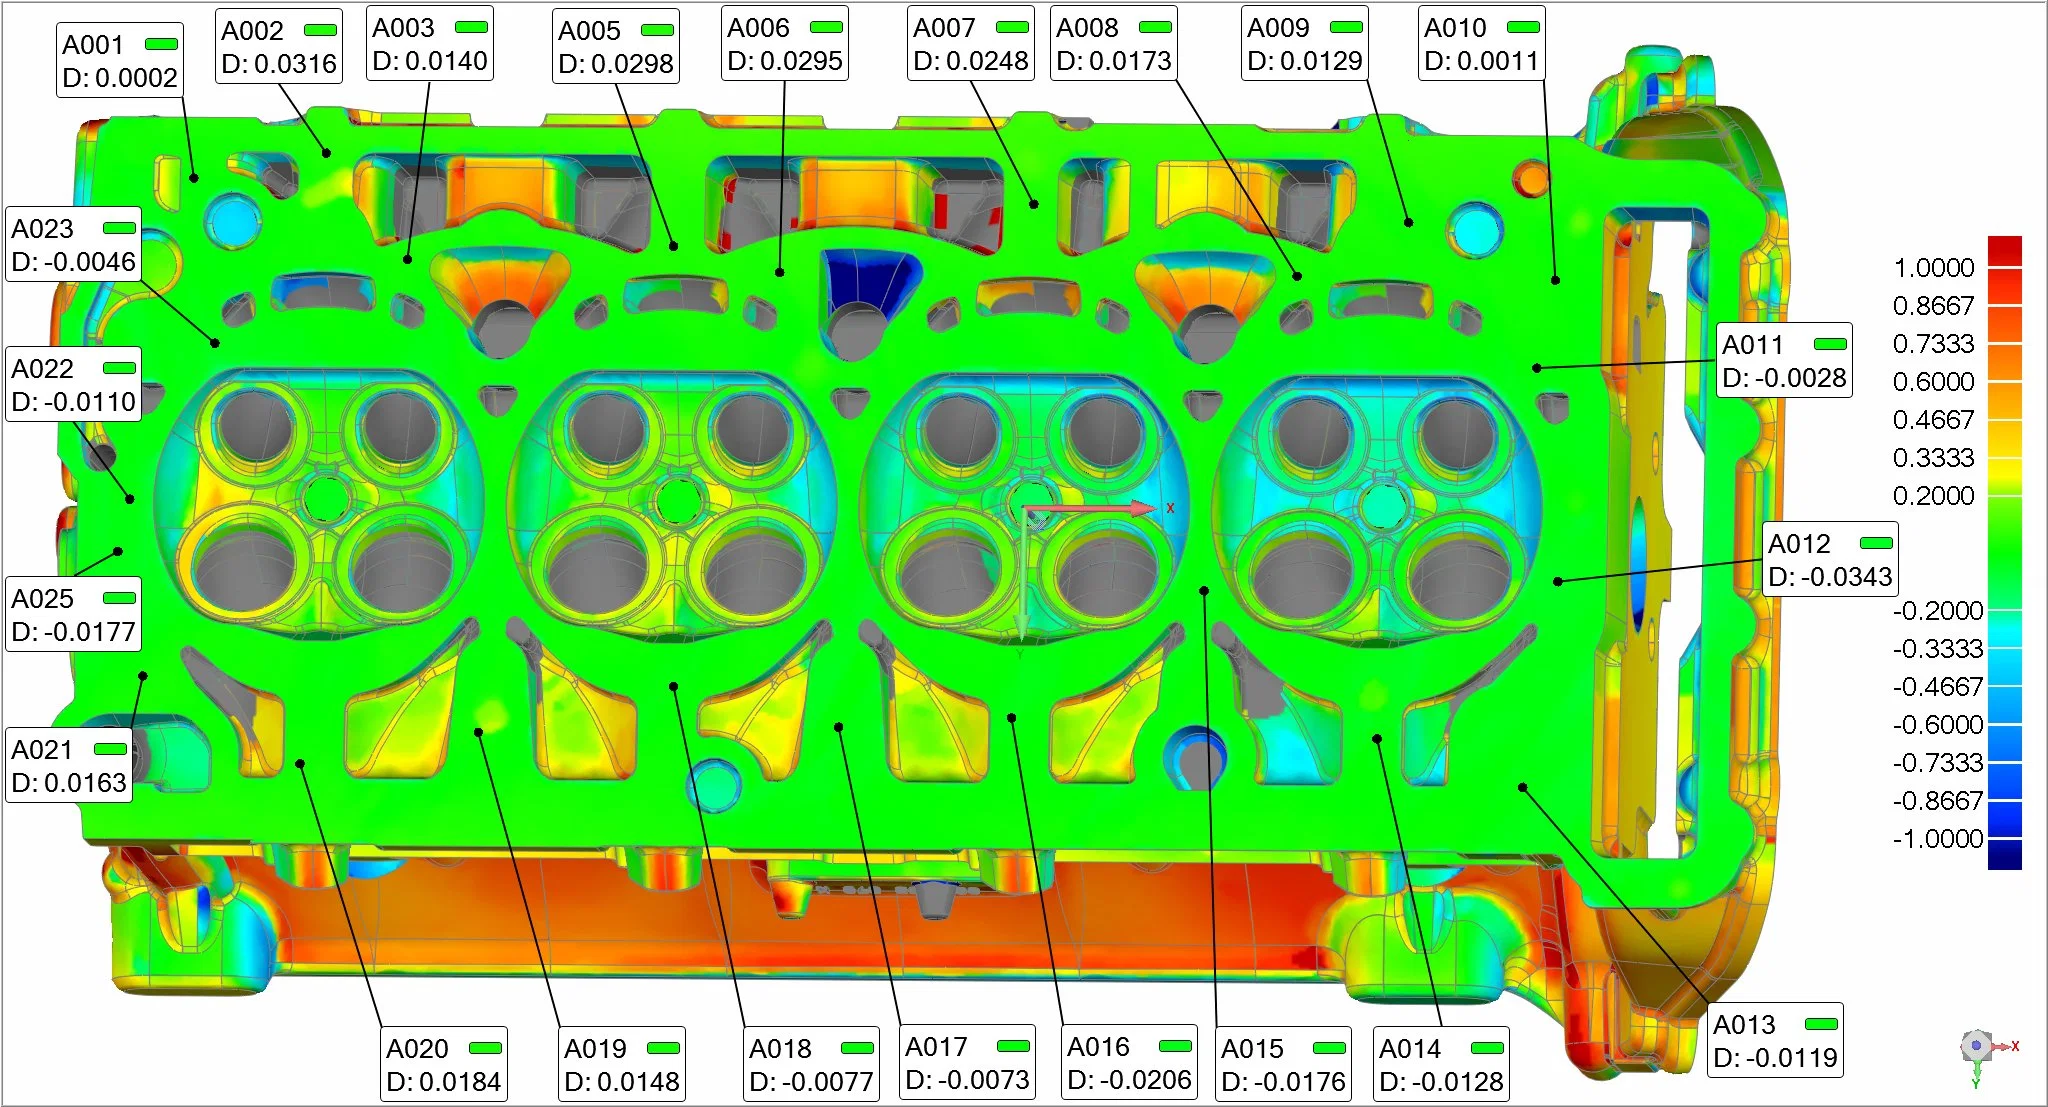
Task: Click the 0.2000 scale value
Action: [1934, 496]
